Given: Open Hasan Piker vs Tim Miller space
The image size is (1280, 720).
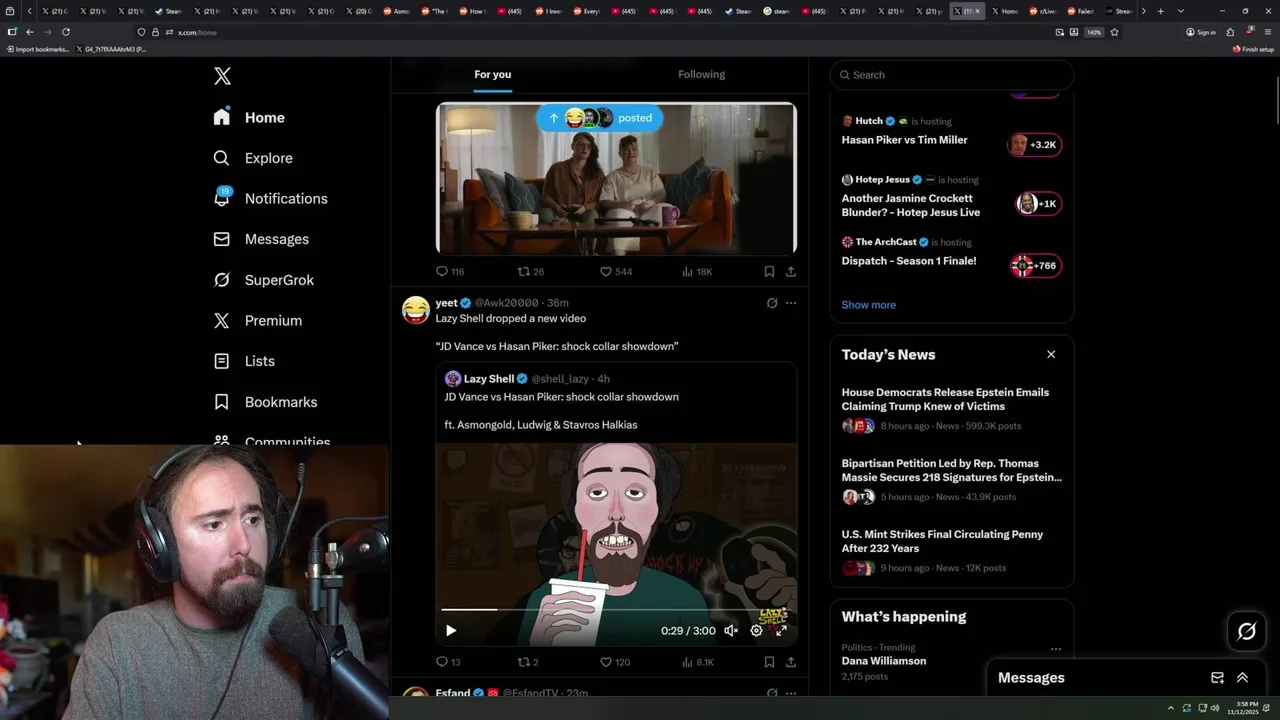Looking at the screenshot, I should (904, 140).
